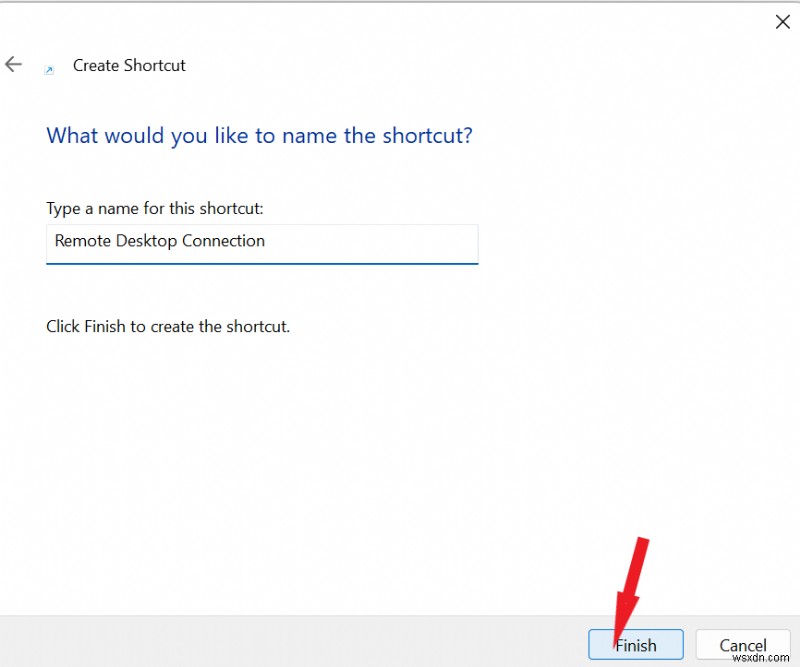Screen dimensions: 800x667
Task: Click the Create Shortcut wizard icon
Action: [x=49, y=70]
